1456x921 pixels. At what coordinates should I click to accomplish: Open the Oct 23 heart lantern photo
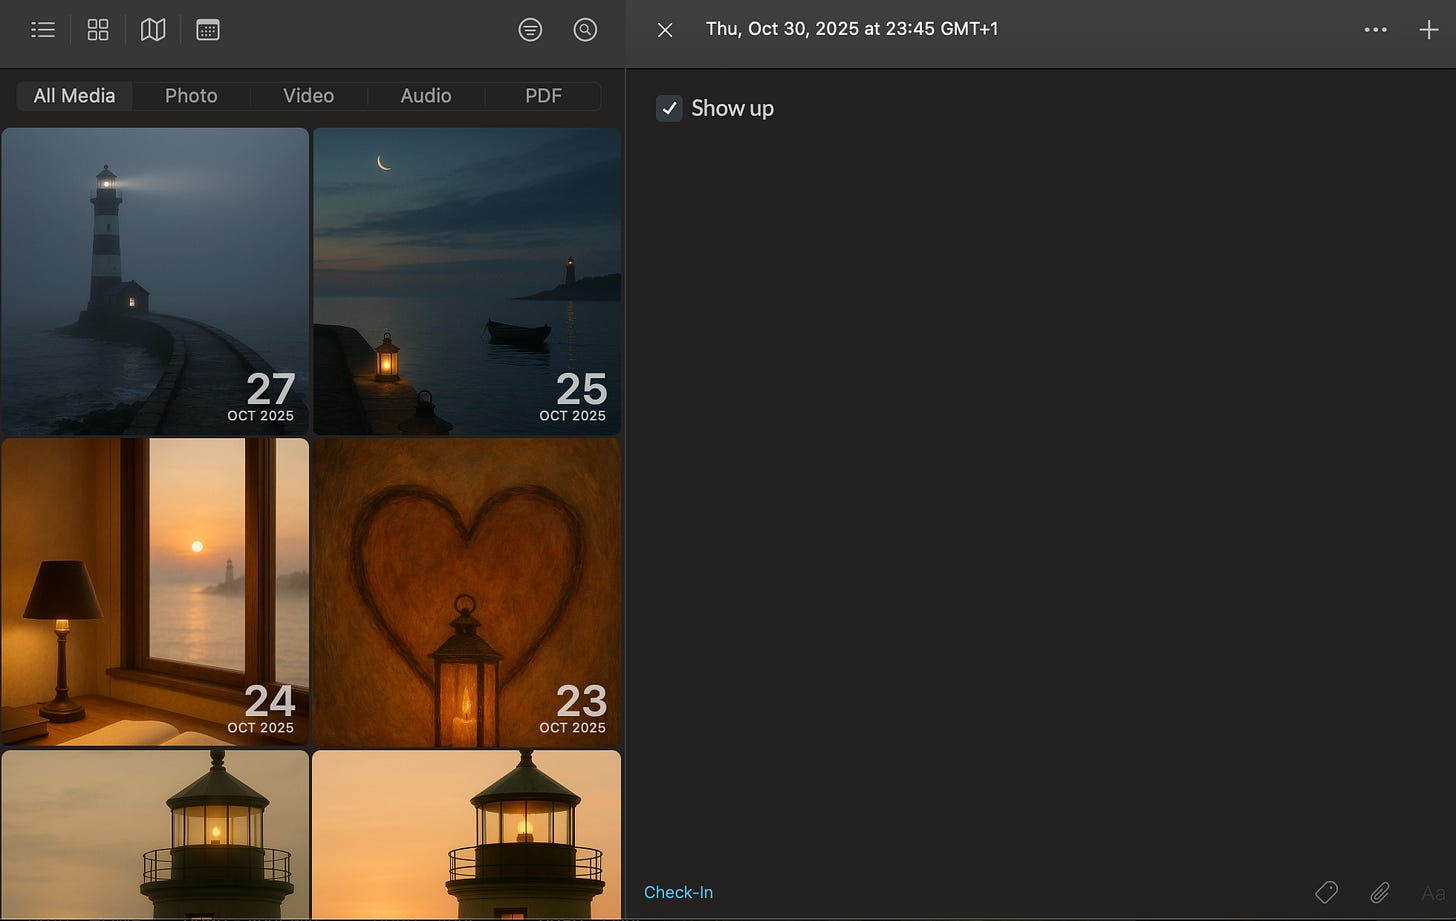point(467,592)
